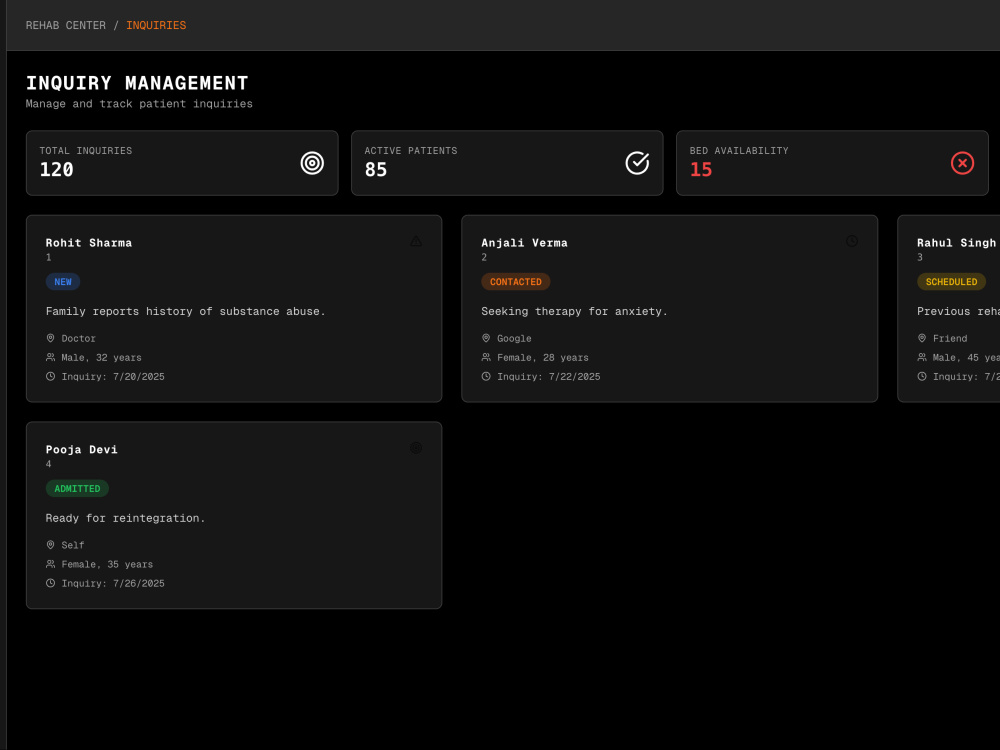Click the warning icon on Rohit Sharma card
Screen dimensions: 1000x750
pos(416,241)
